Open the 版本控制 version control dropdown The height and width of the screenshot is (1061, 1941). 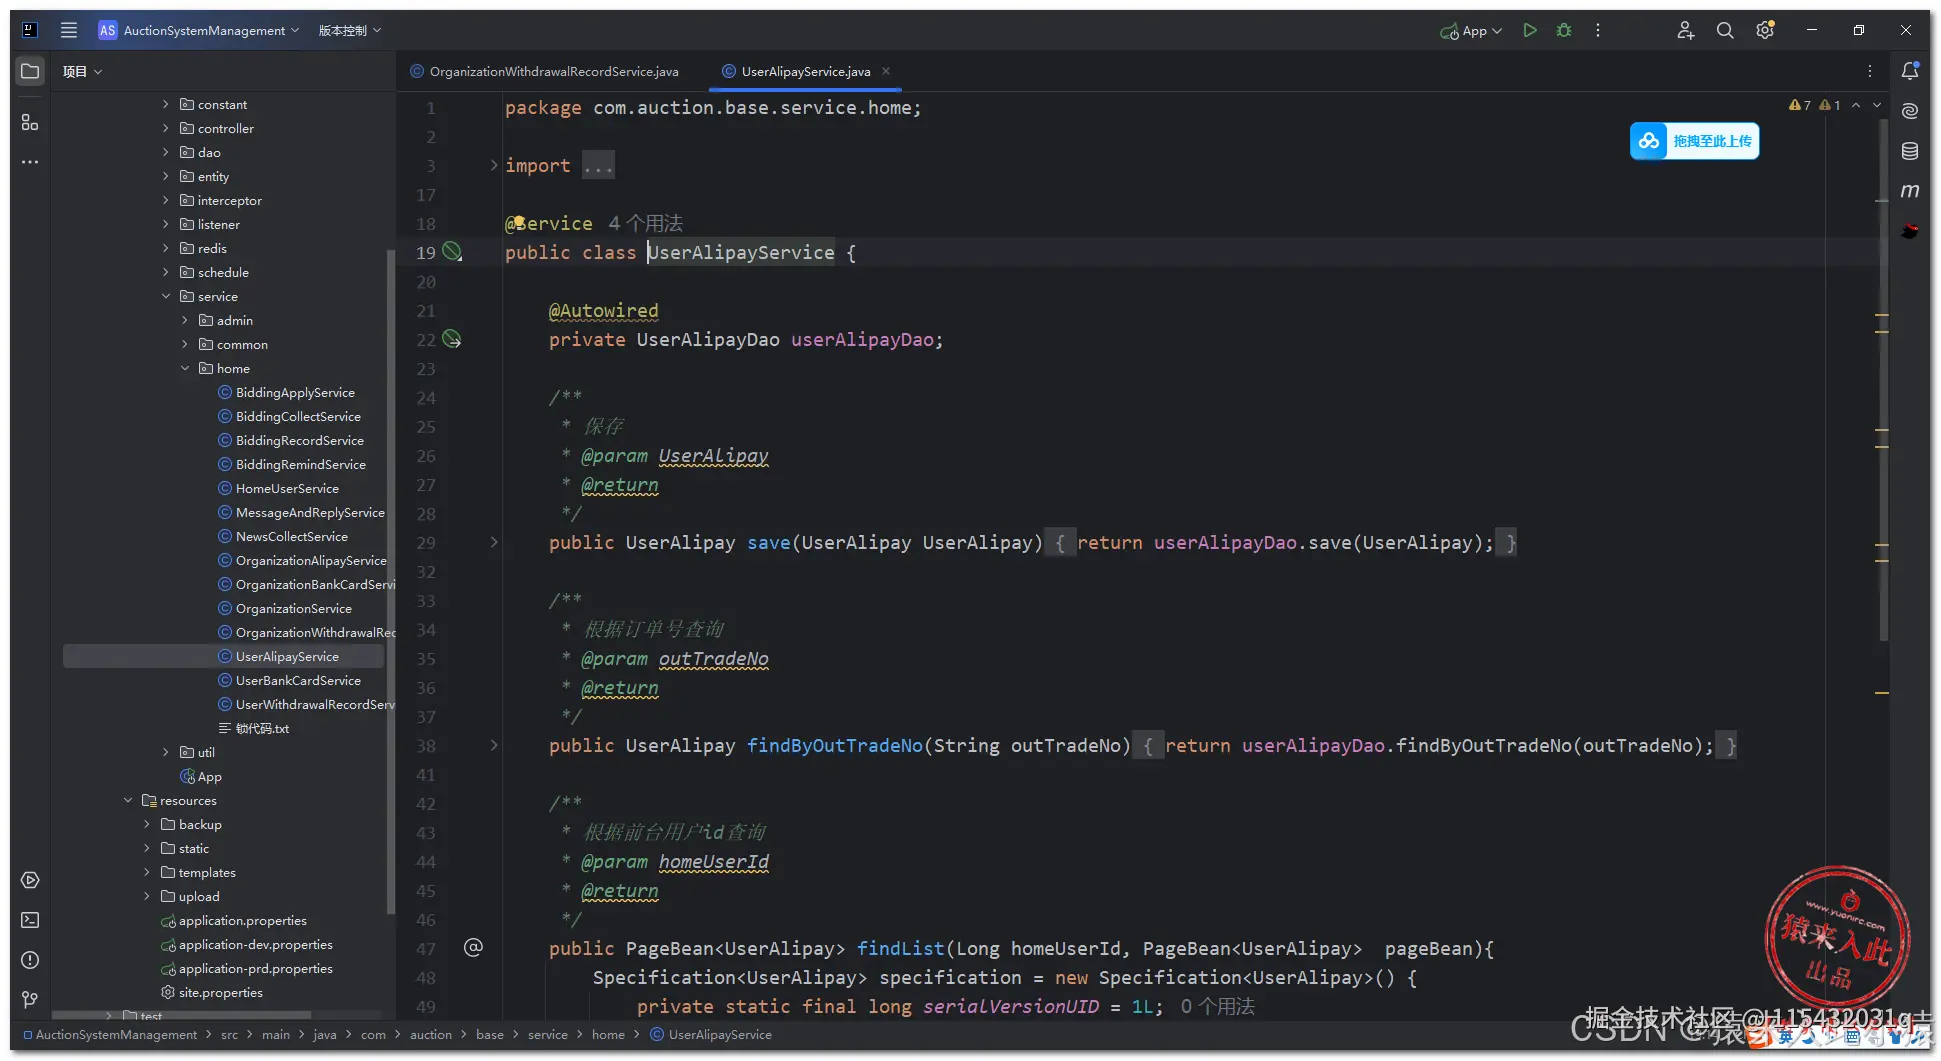[350, 30]
